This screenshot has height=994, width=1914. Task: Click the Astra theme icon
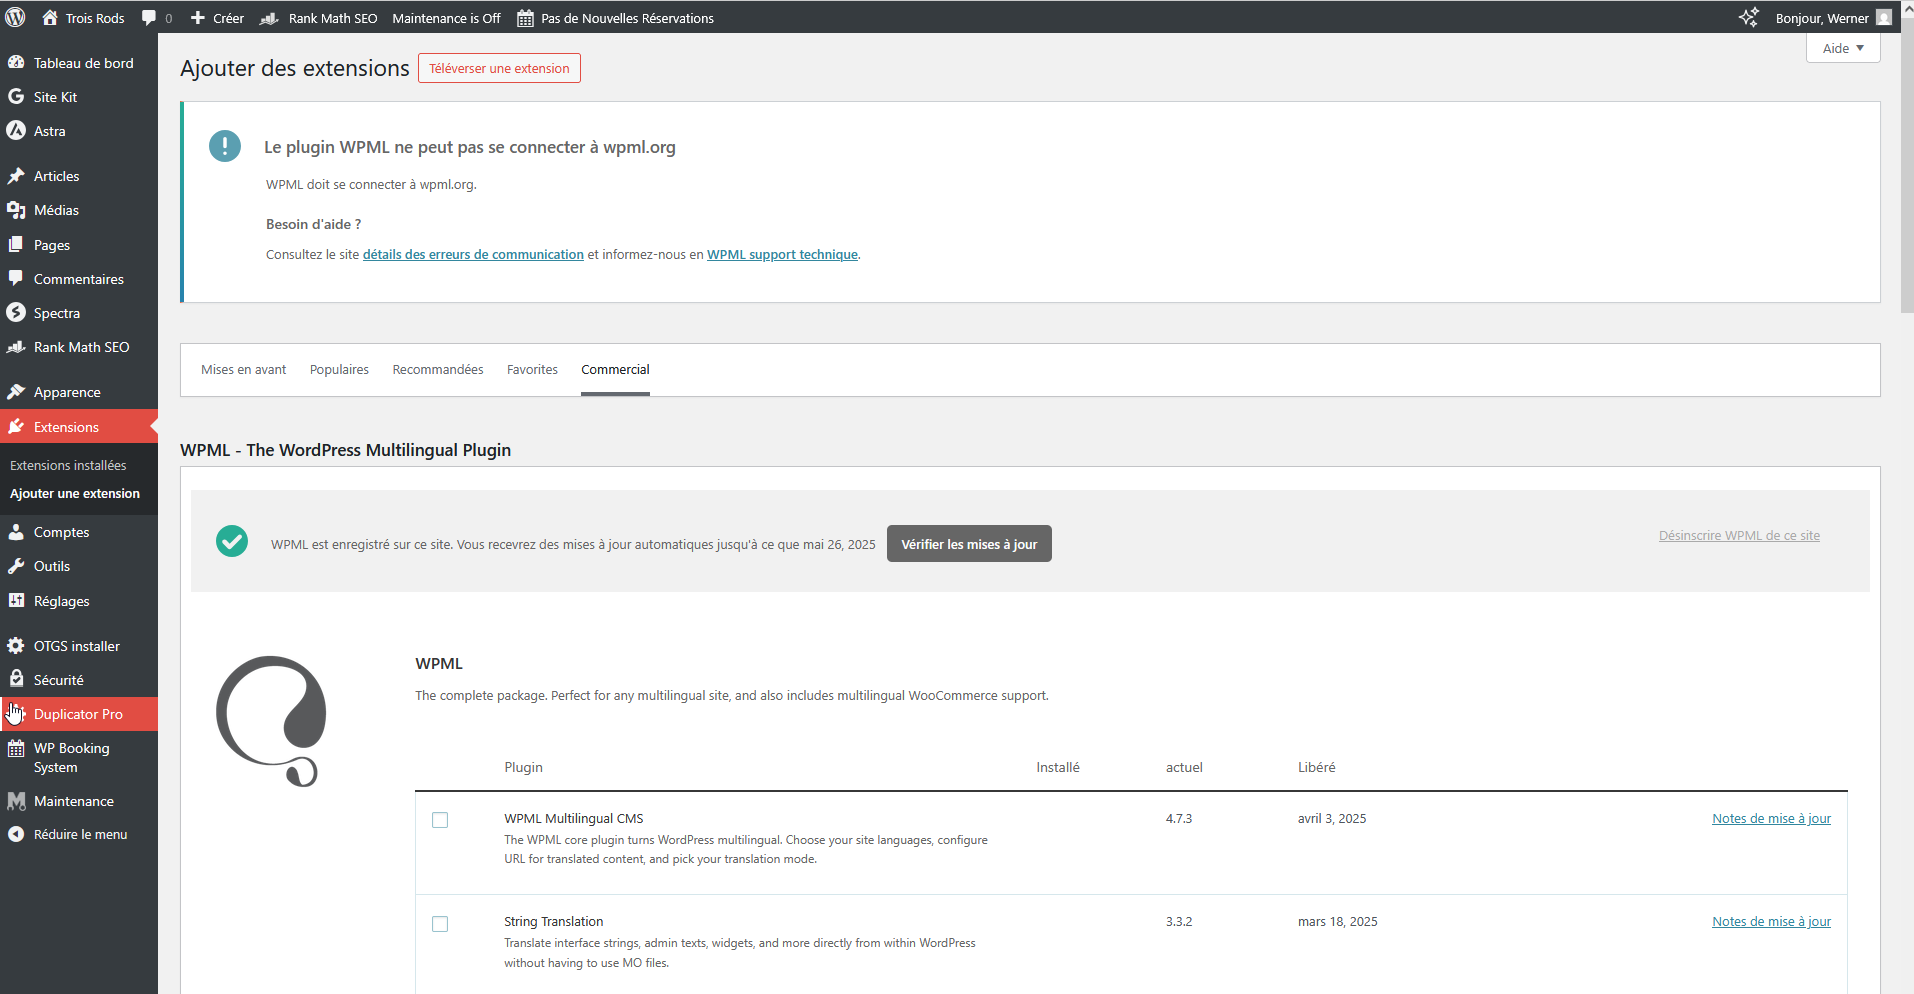click(16, 130)
